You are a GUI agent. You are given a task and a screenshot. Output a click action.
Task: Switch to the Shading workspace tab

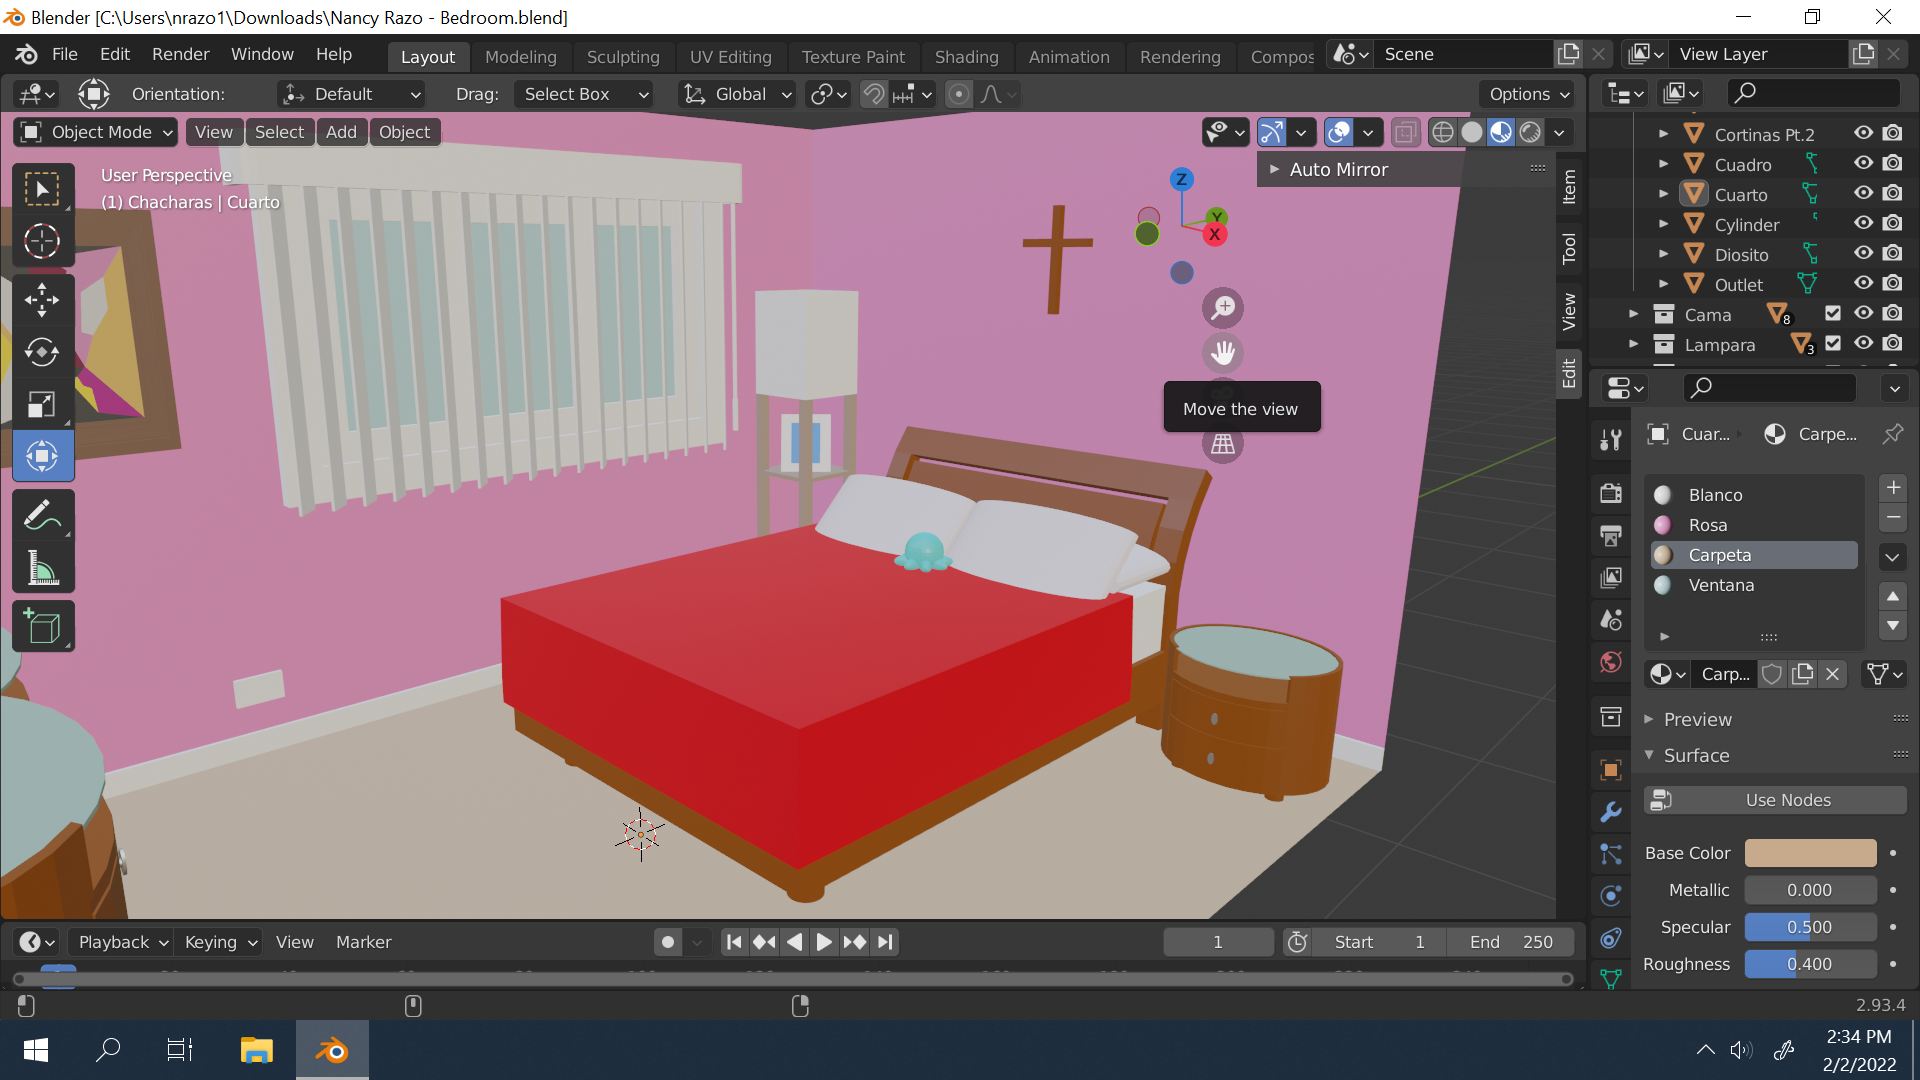(x=966, y=57)
